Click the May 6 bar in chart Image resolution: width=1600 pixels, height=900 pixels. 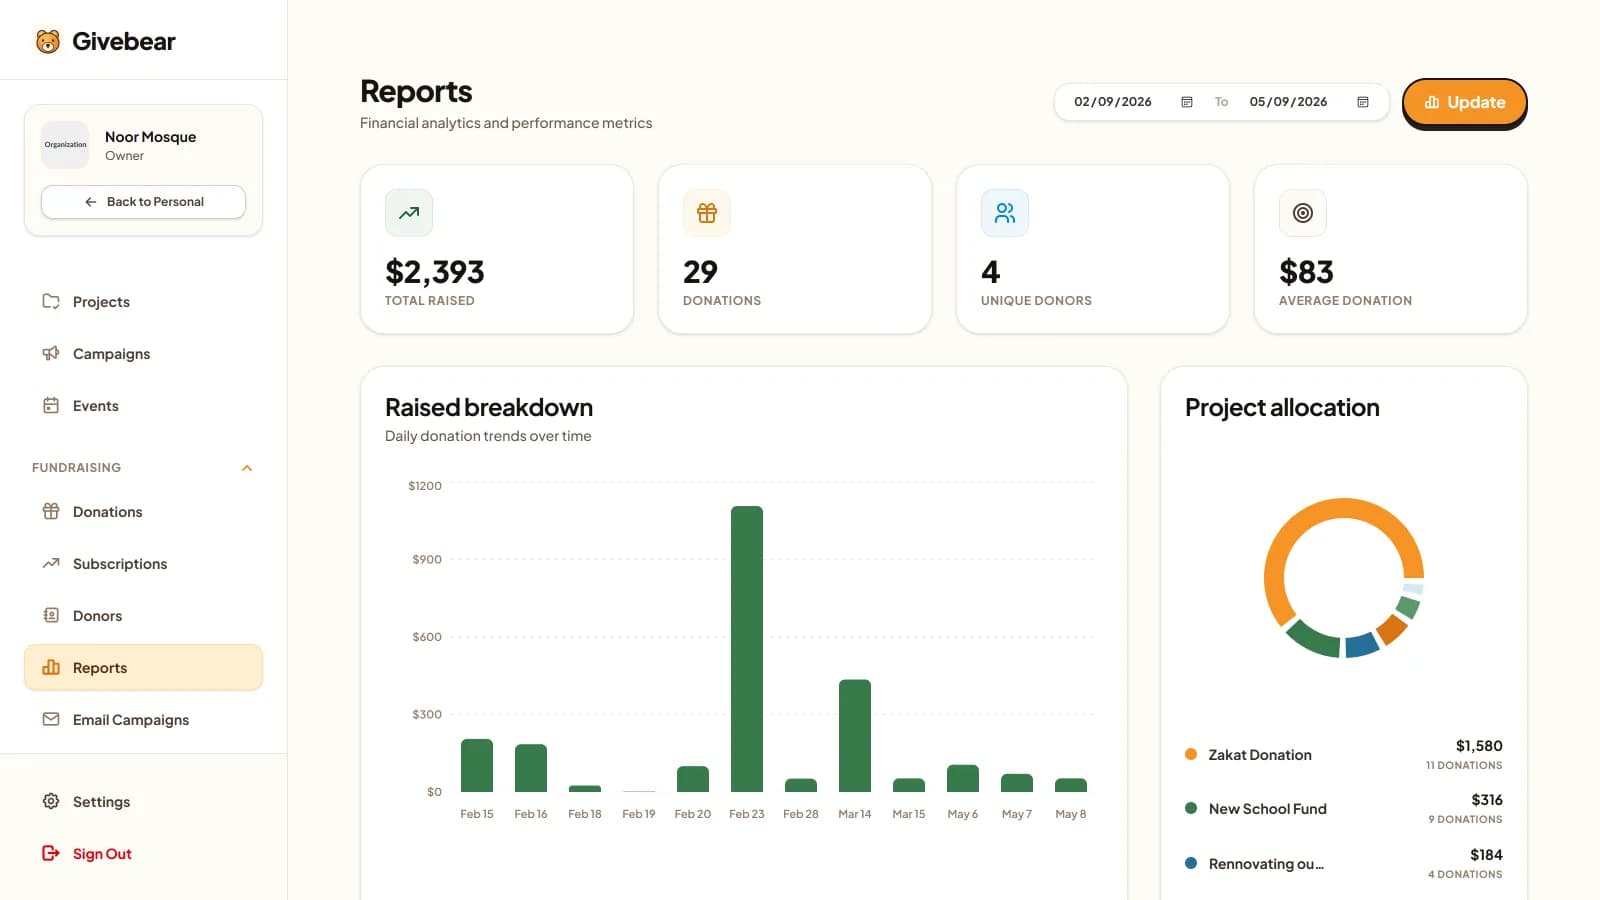(x=963, y=778)
